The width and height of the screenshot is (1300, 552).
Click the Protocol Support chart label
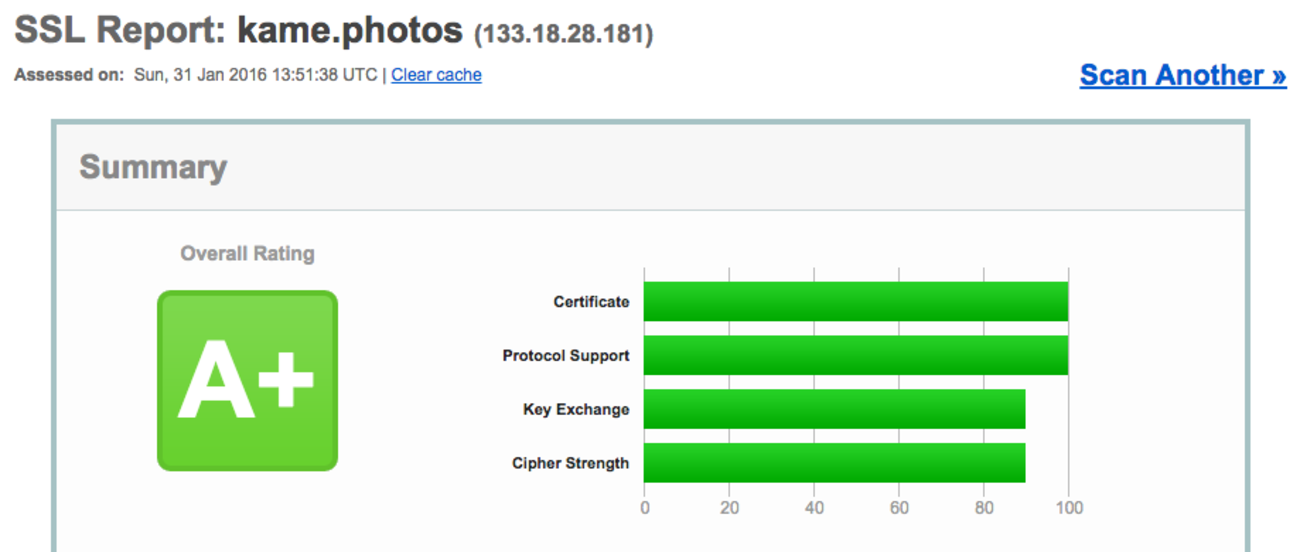tap(566, 355)
